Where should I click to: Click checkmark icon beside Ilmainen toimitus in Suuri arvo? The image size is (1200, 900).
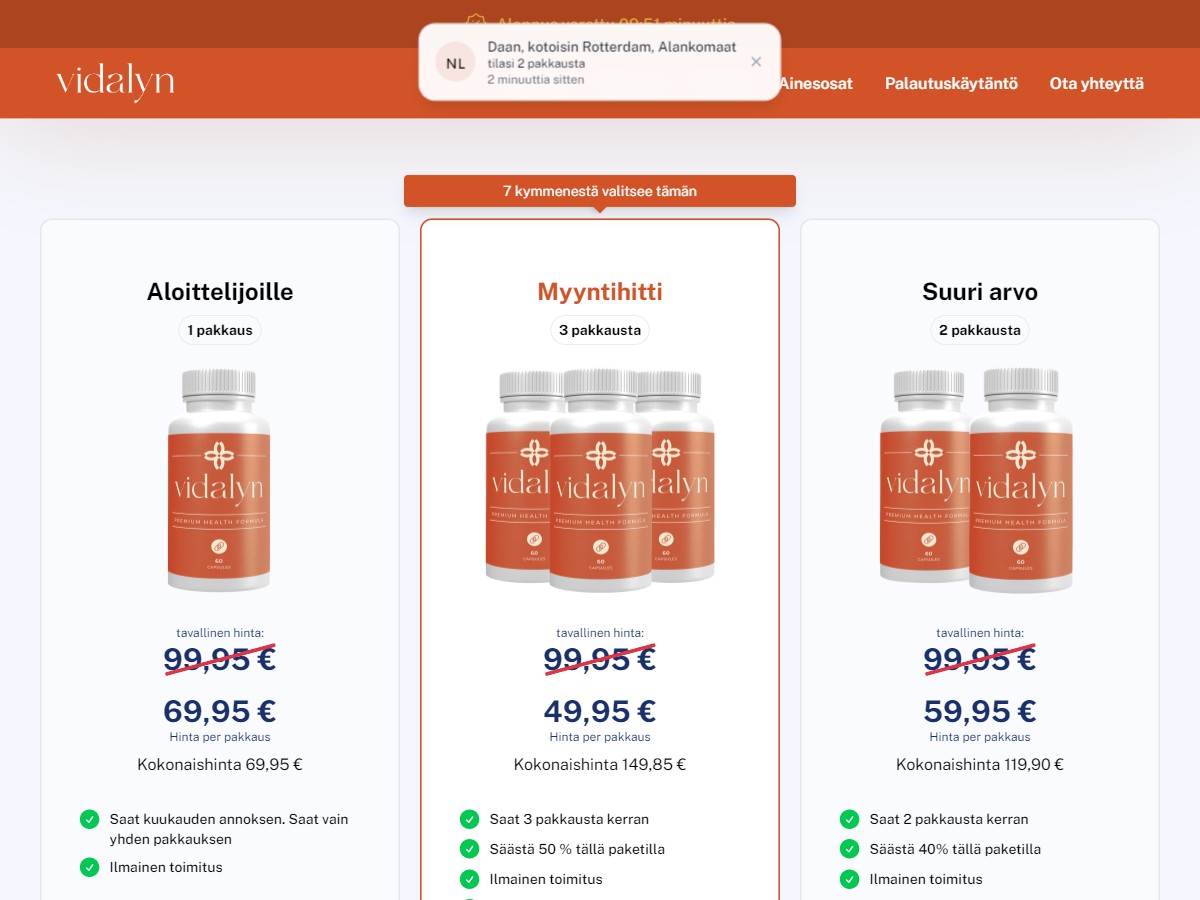[850, 879]
